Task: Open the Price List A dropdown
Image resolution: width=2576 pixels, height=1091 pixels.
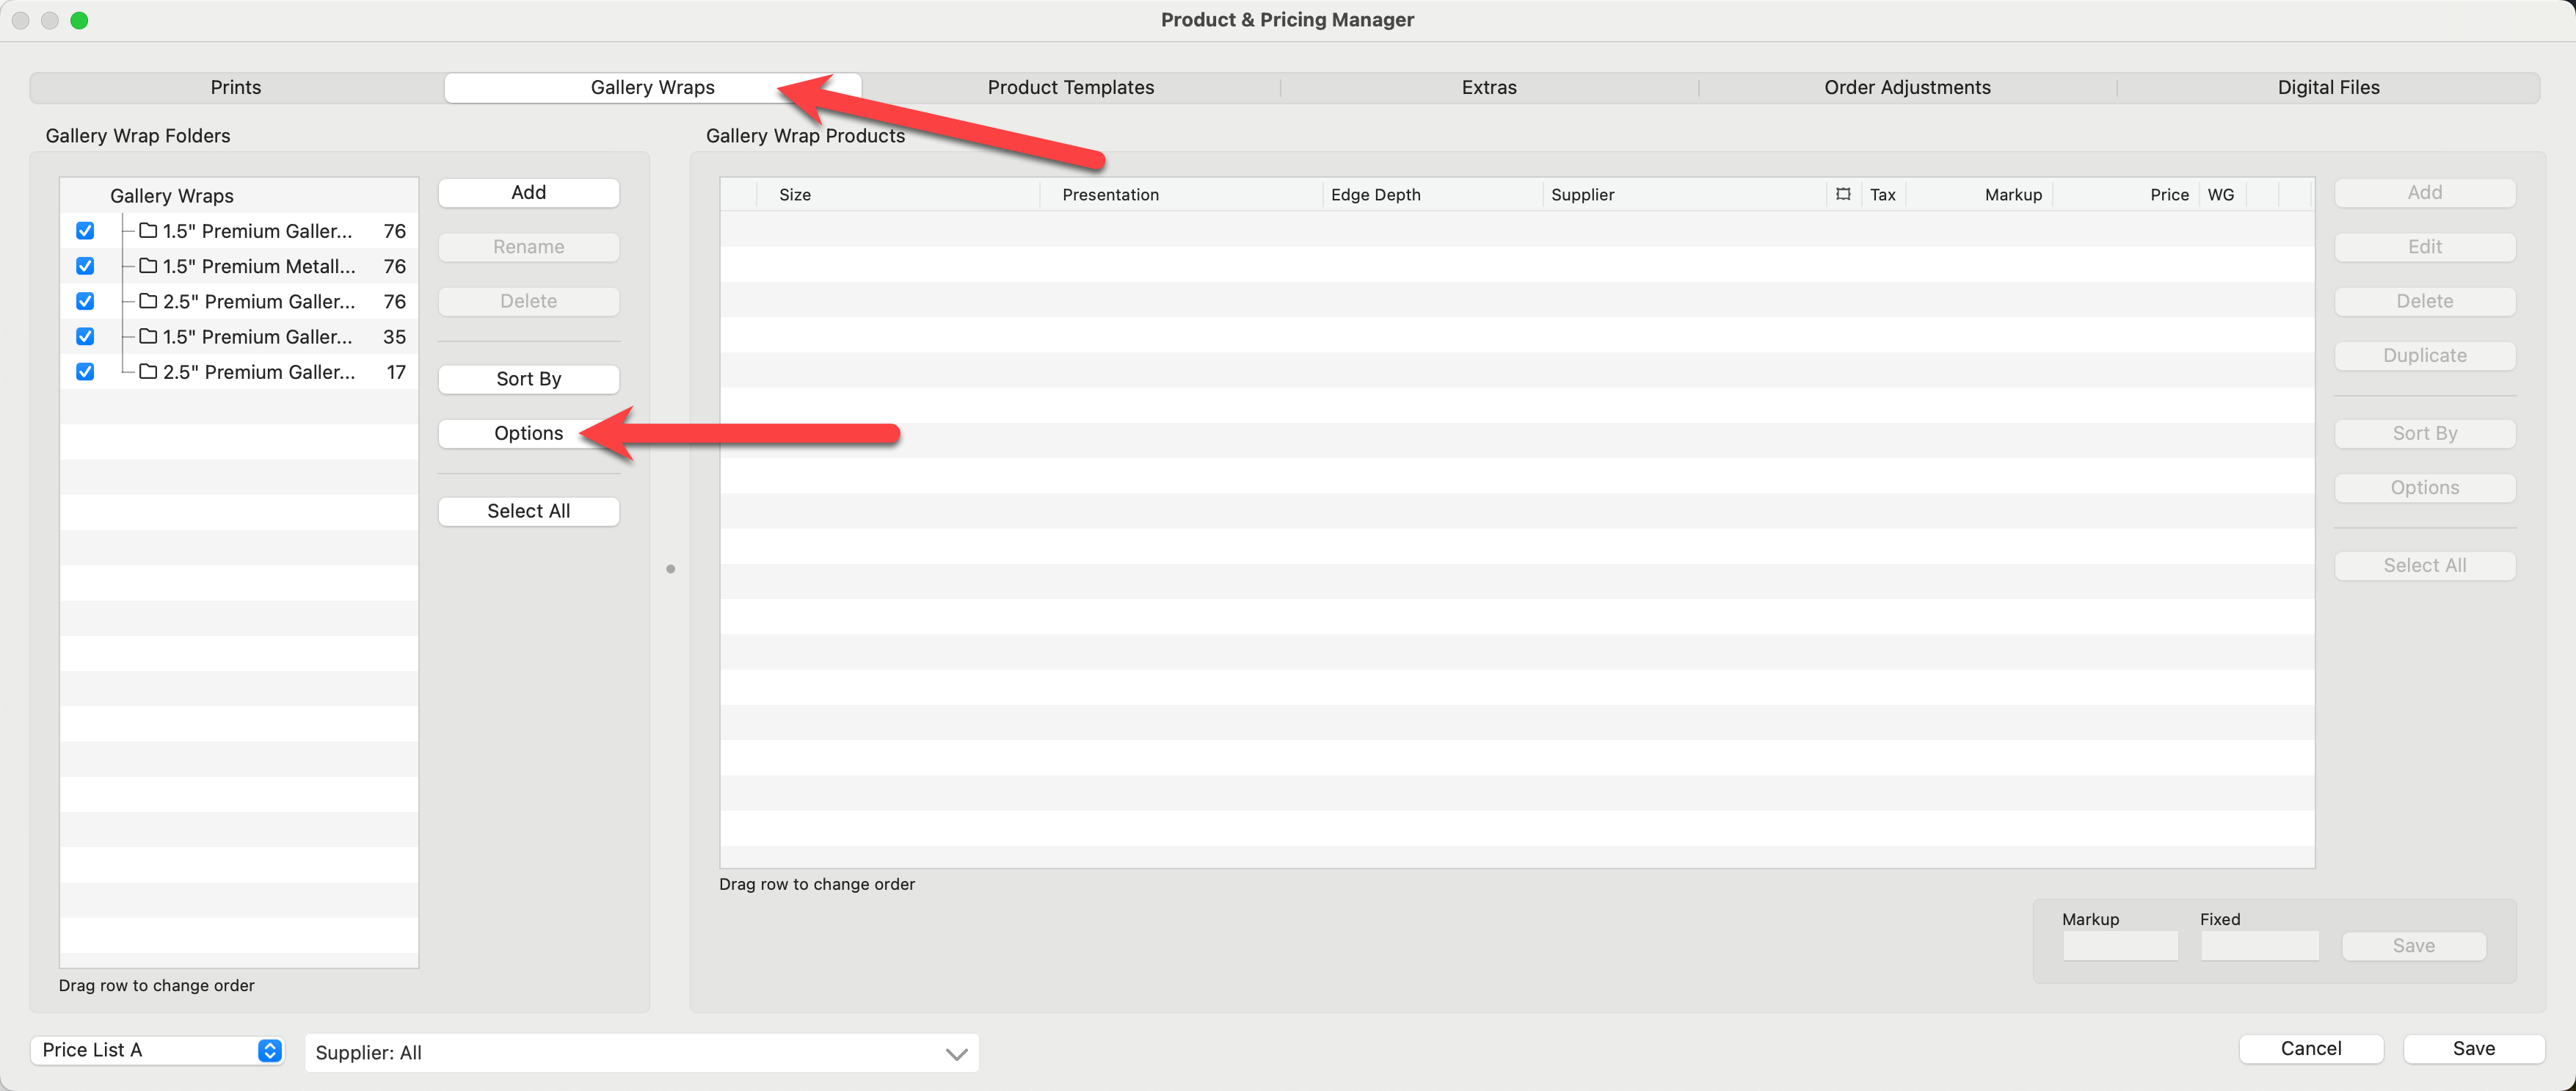Action: [158, 1050]
